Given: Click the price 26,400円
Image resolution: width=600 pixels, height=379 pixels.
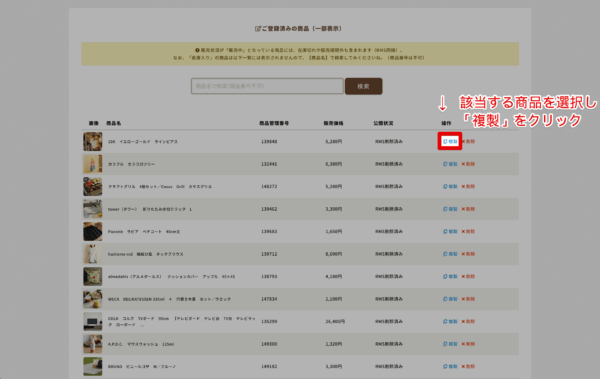Looking at the screenshot, I should pyautogui.click(x=335, y=322).
